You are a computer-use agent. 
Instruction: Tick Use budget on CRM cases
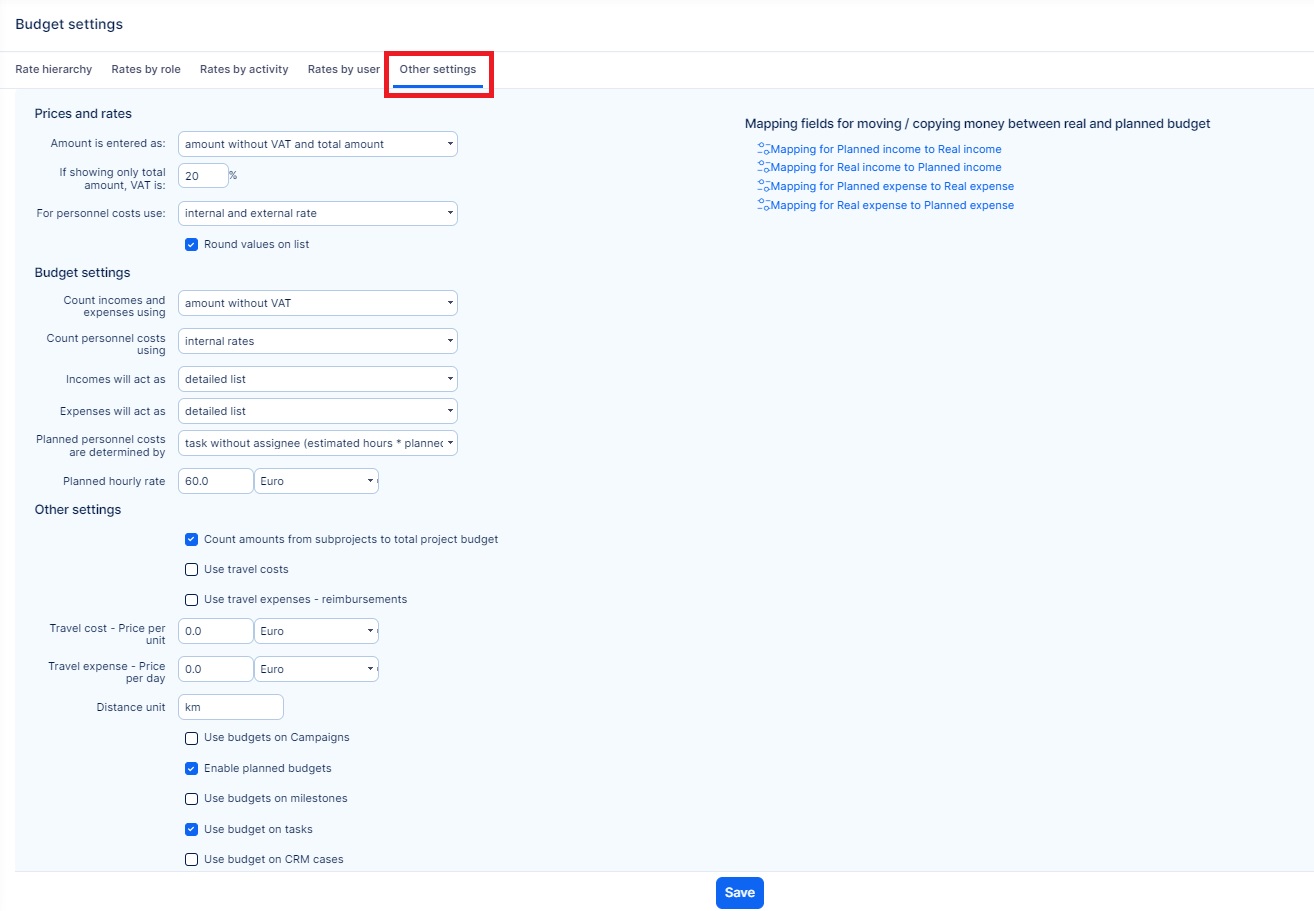192,859
